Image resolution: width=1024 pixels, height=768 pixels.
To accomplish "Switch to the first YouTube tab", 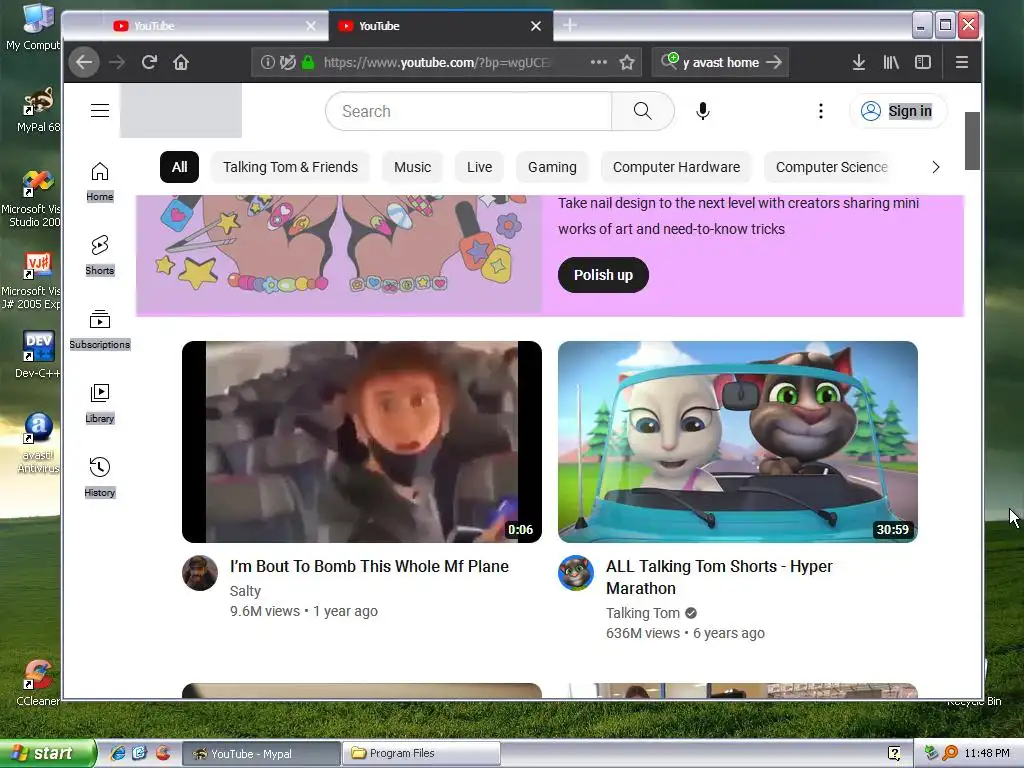I will click(x=209, y=26).
